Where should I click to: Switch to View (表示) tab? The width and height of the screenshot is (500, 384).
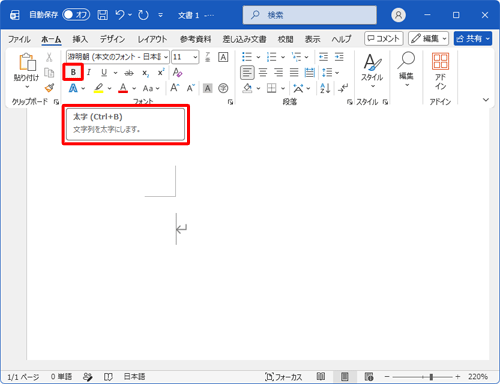click(312, 39)
